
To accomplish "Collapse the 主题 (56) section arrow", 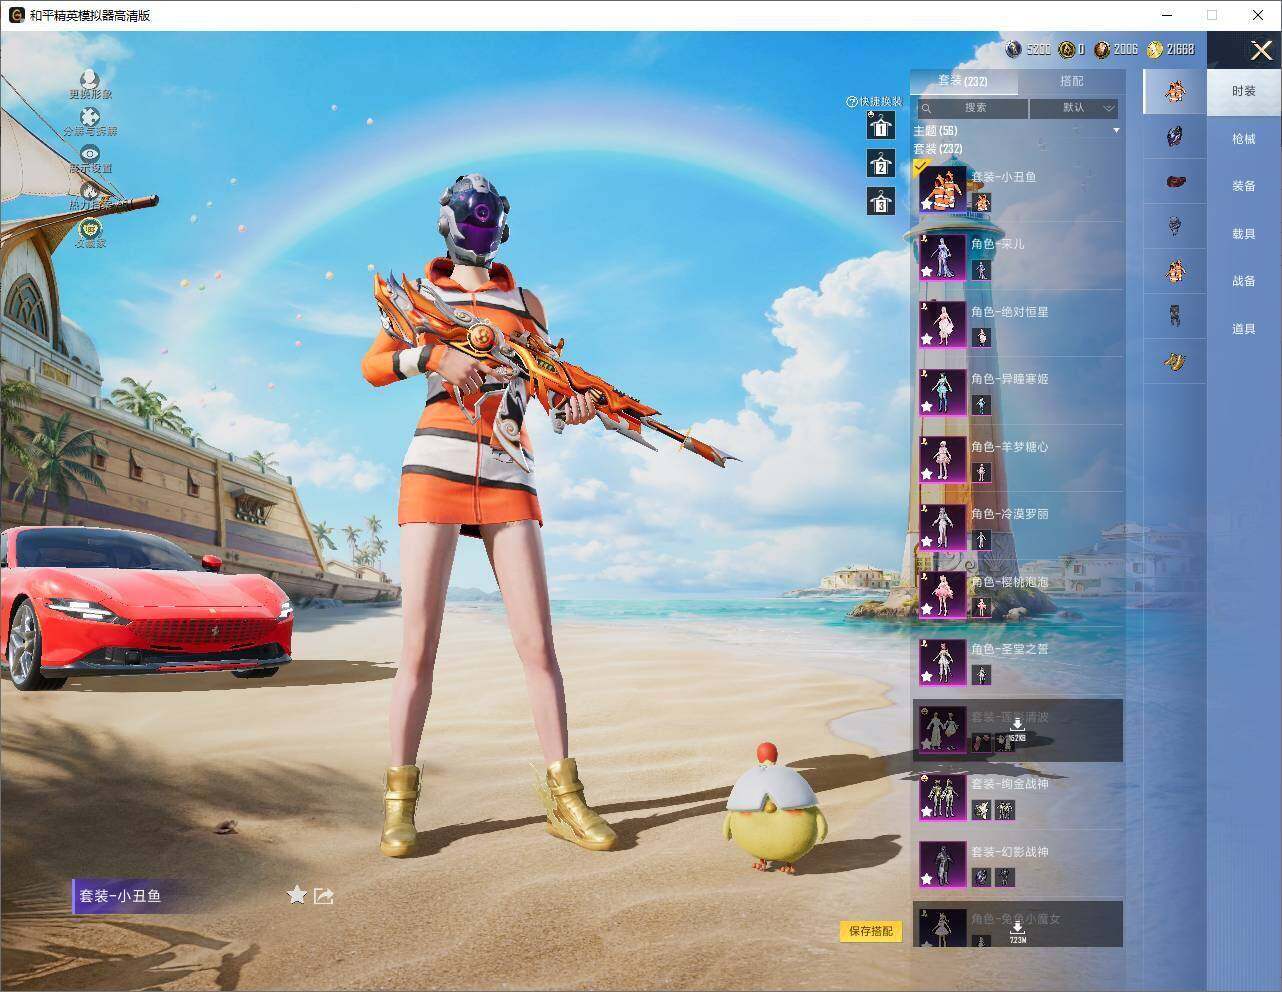I will tap(1116, 131).
